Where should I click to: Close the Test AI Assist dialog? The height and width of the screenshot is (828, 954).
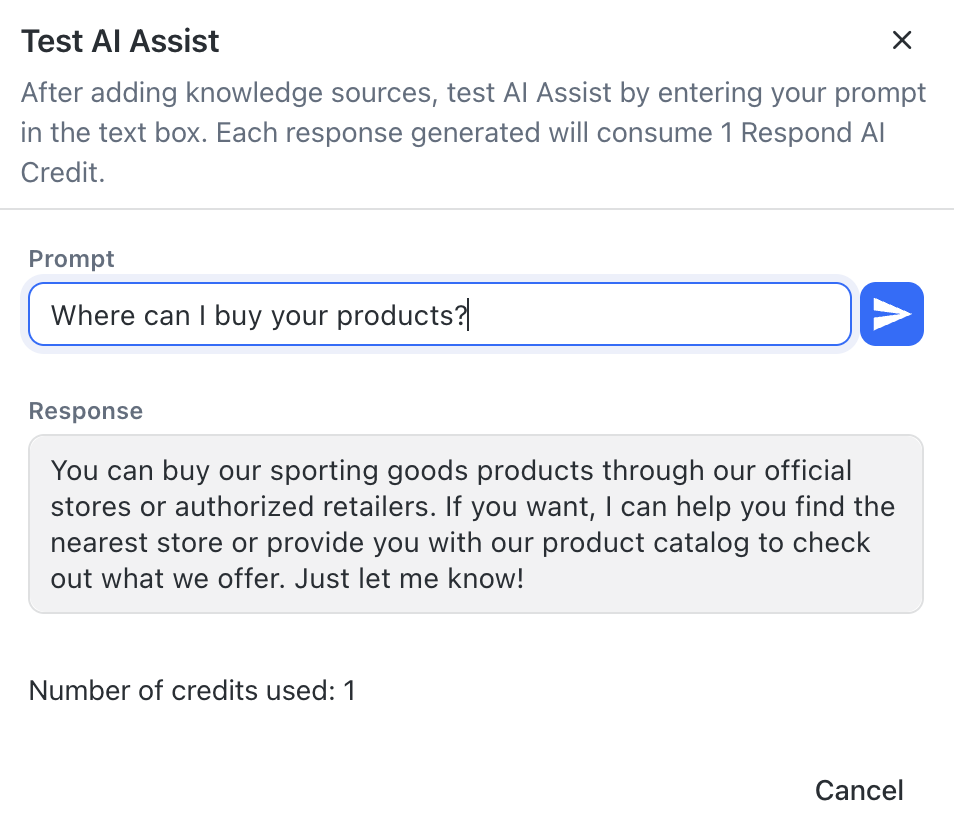point(902,40)
